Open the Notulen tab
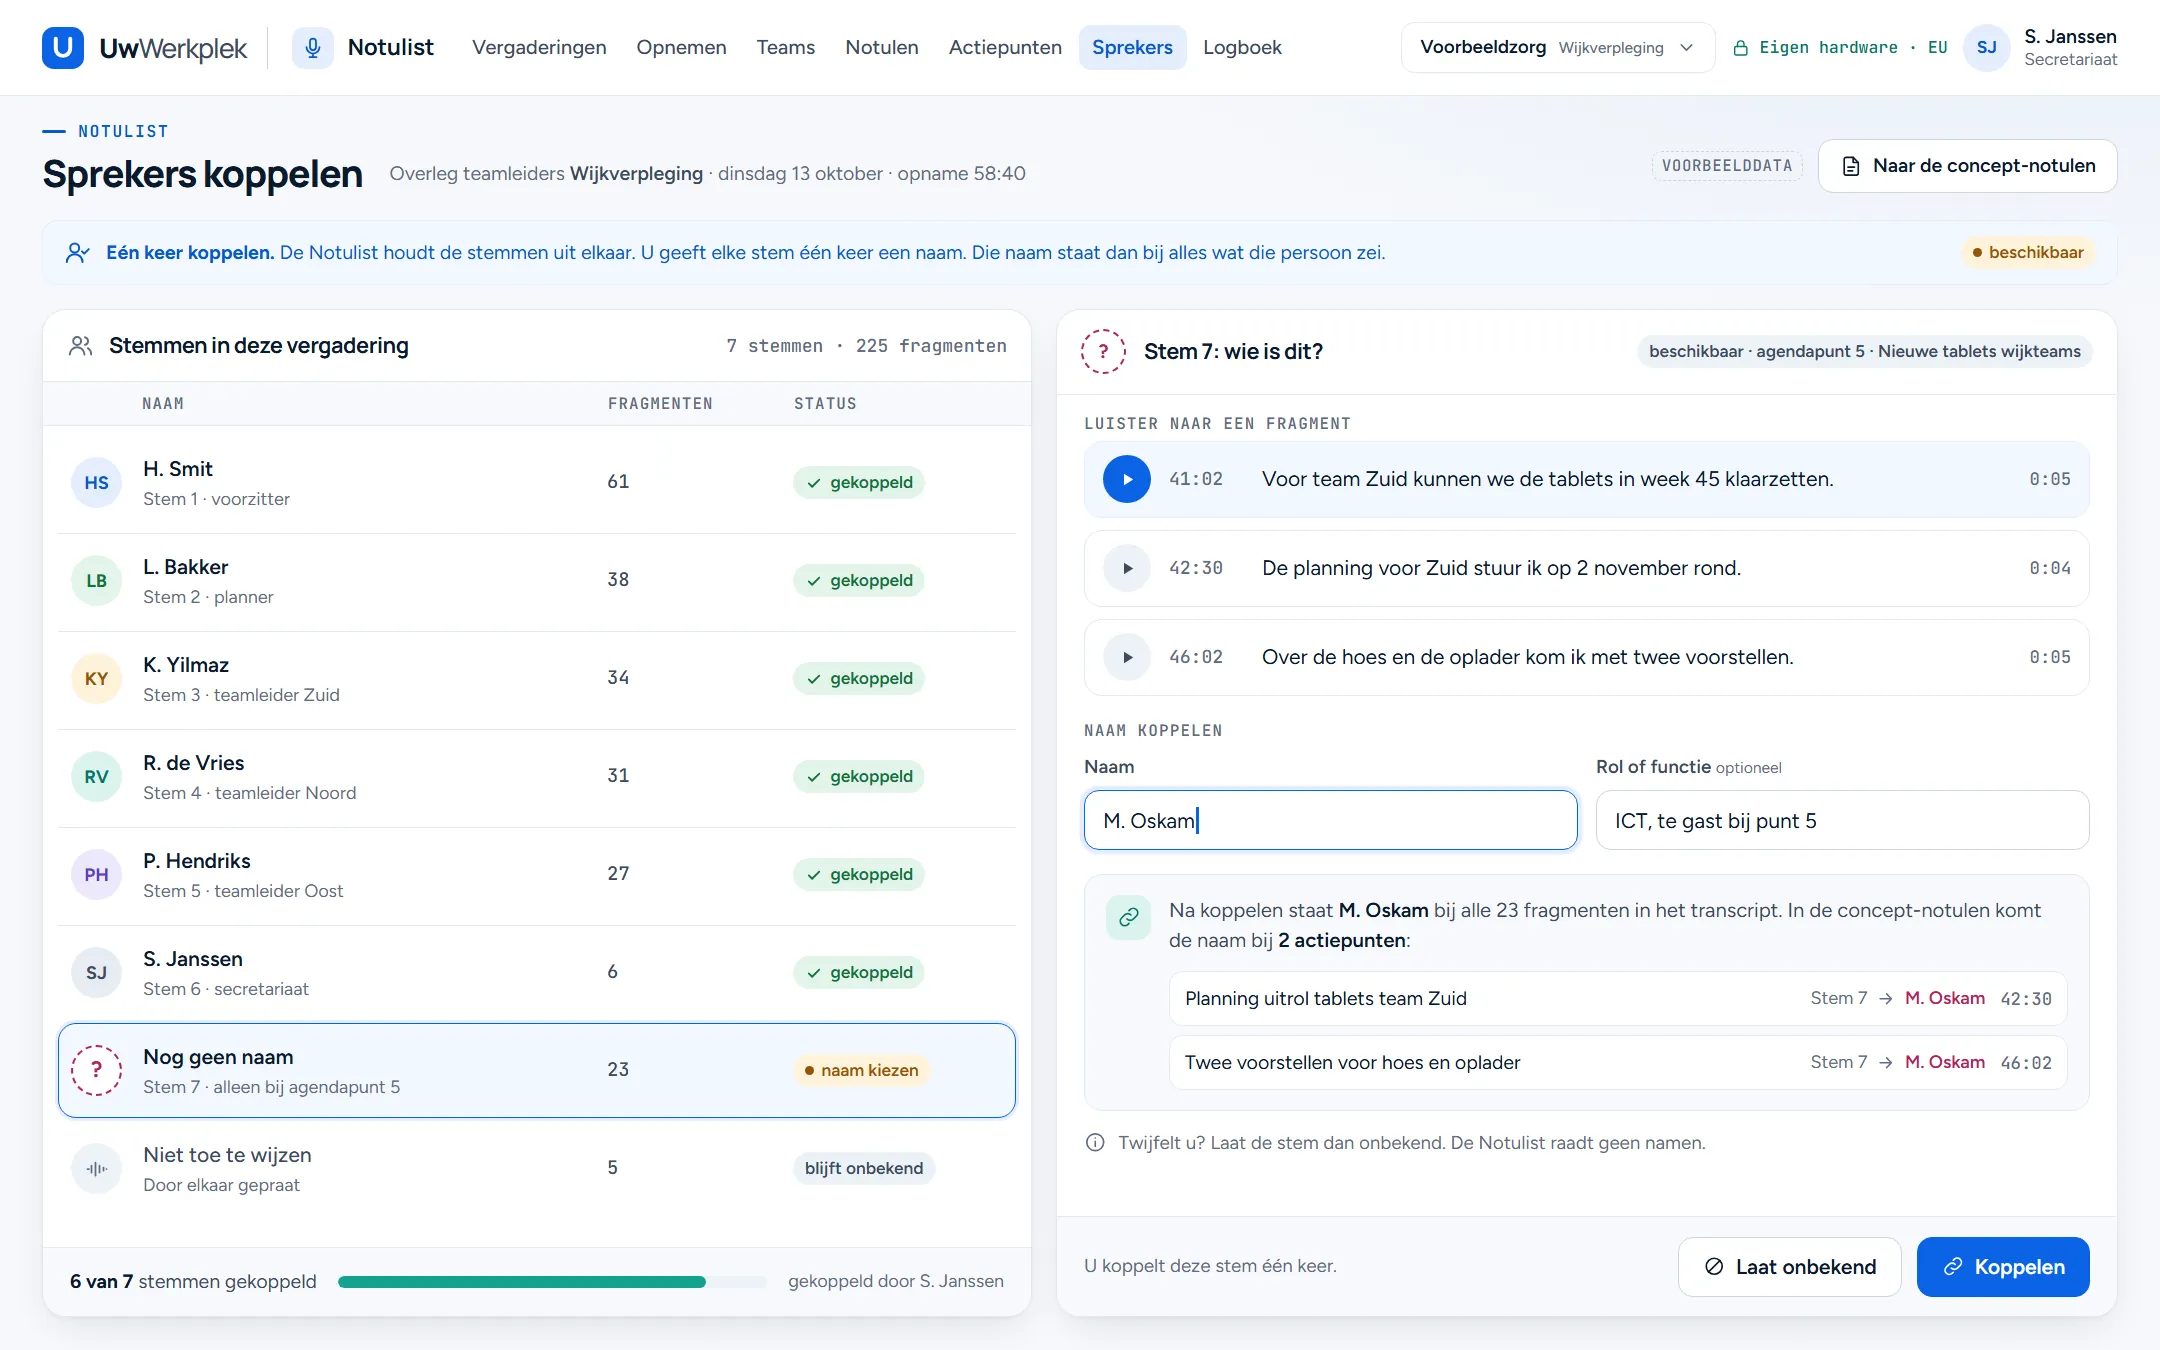This screenshot has width=2160, height=1350. [x=881, y=47]
